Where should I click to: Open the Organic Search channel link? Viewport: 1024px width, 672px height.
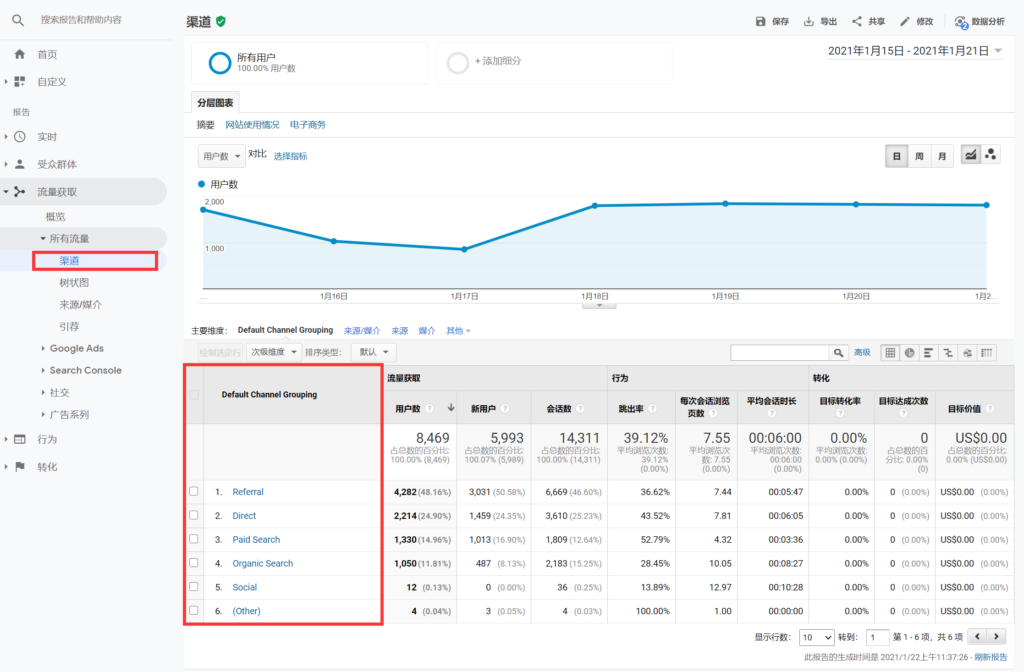[x=262, y=563]
